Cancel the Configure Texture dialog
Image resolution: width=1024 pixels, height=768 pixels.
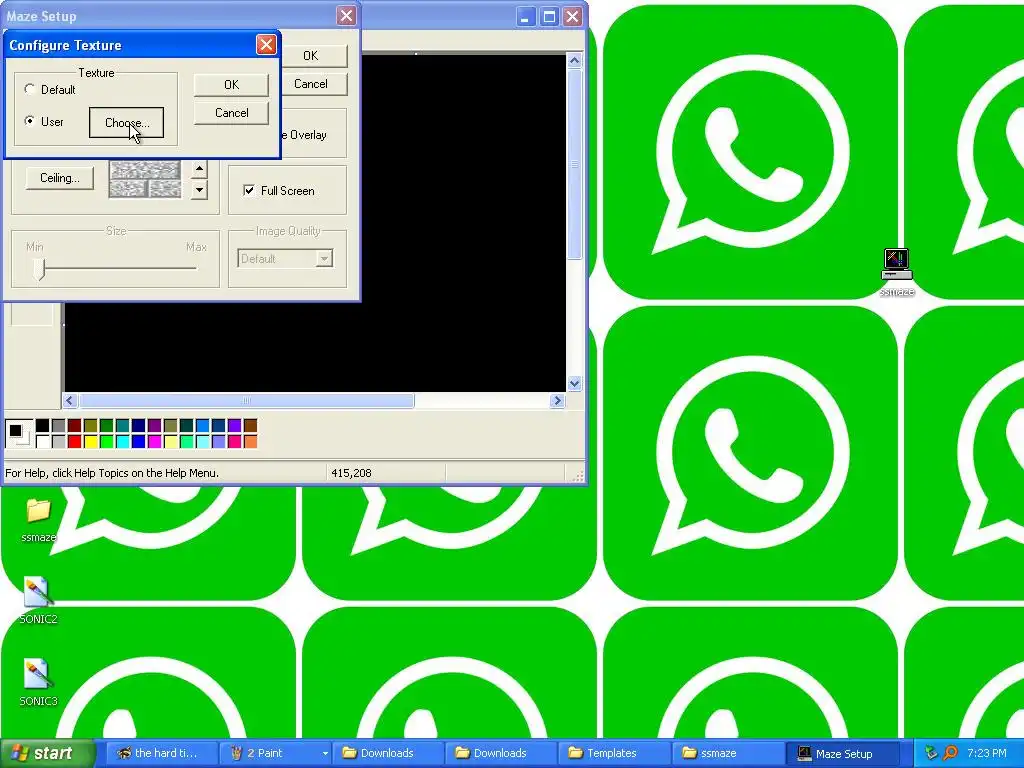(x=231, y=113)
